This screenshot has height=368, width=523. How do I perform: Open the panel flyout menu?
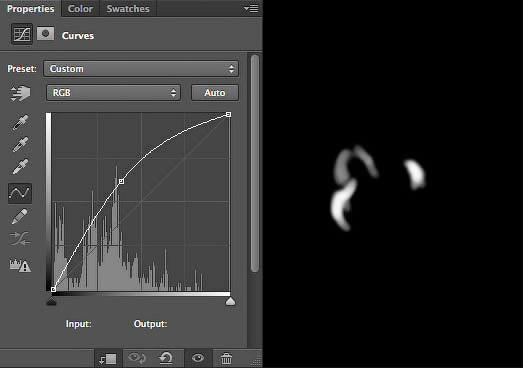click(x=251, y=8)
